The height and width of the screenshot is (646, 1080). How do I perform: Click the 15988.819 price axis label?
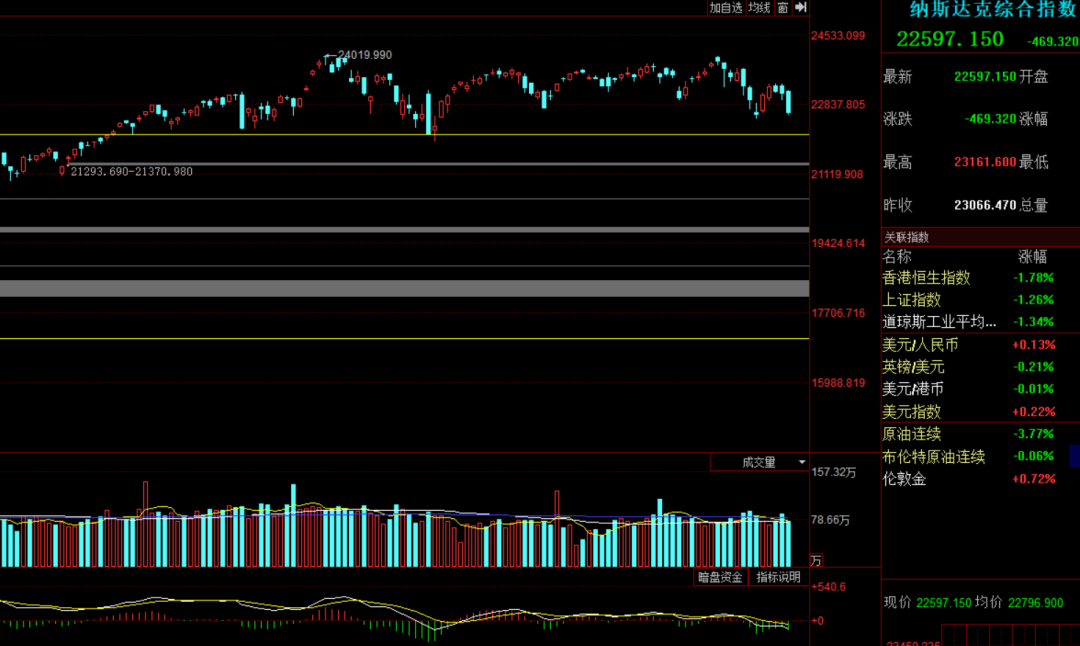838,382
